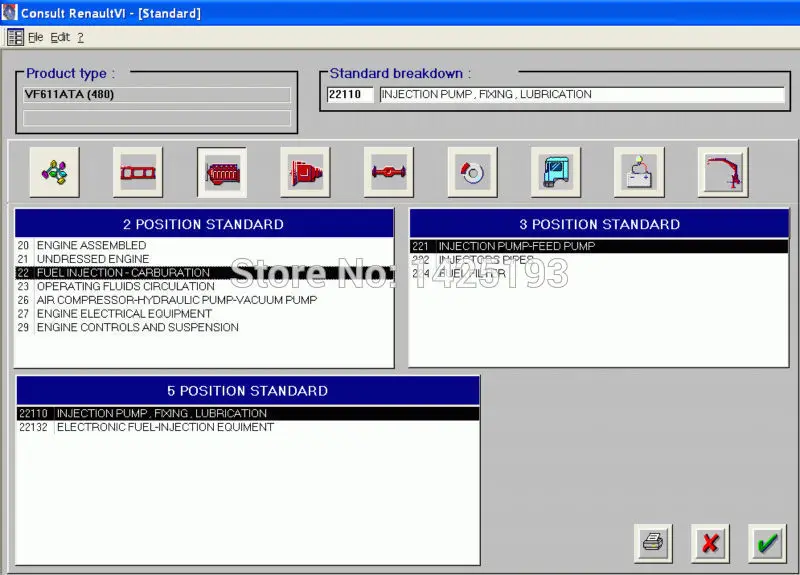Click the Consult RenaultVI title bar icon
The image size is (800, 575).
(x=9, y=12)
